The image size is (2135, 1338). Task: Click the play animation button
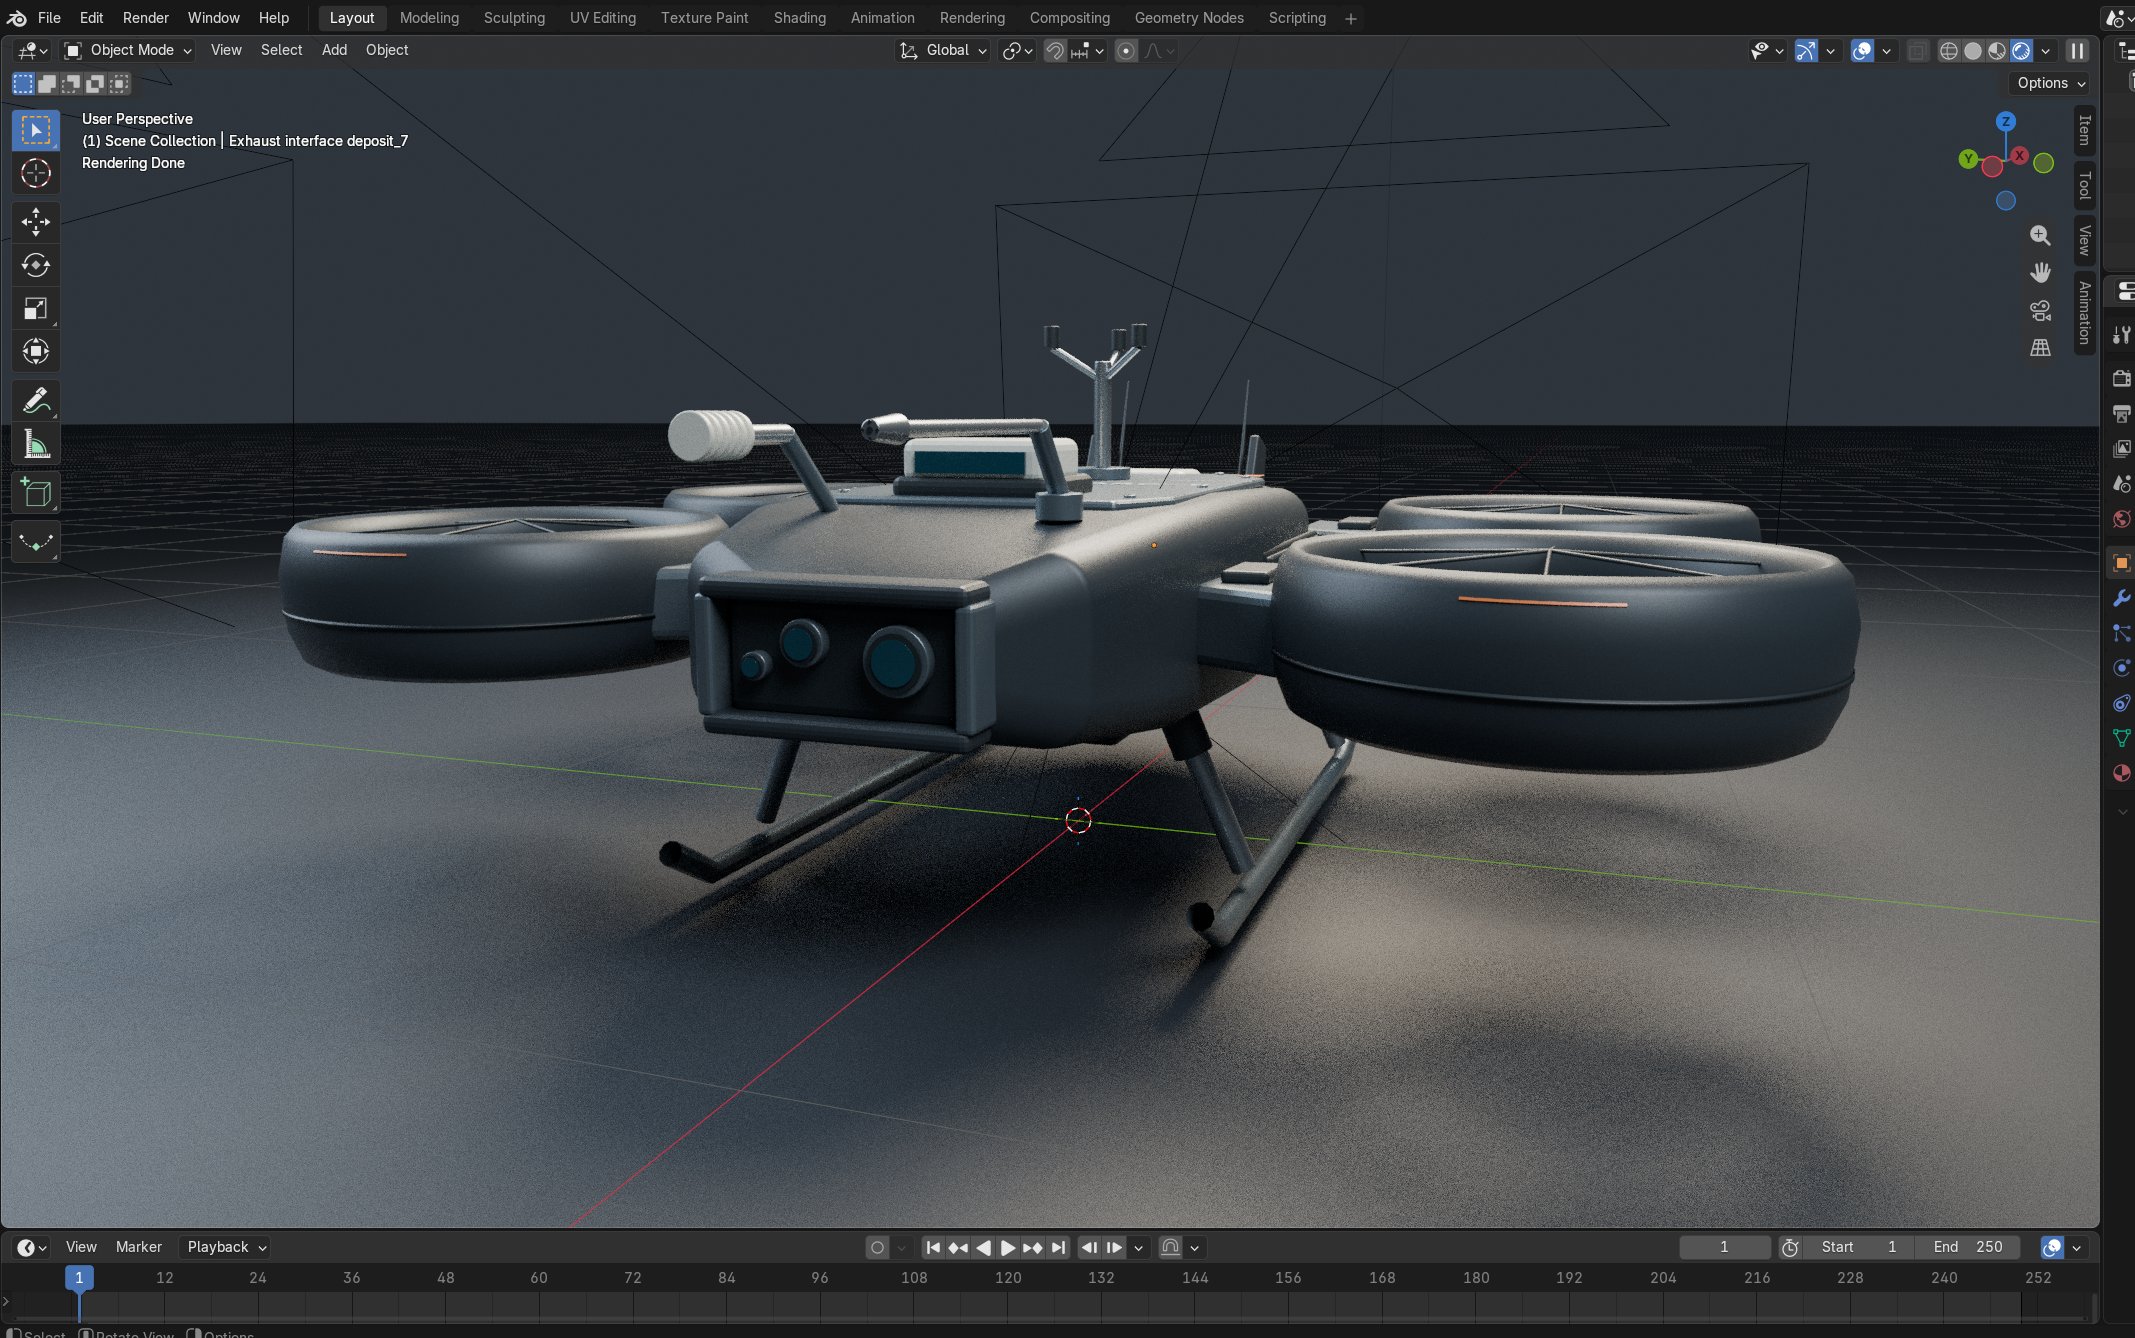point(1008,1247)
